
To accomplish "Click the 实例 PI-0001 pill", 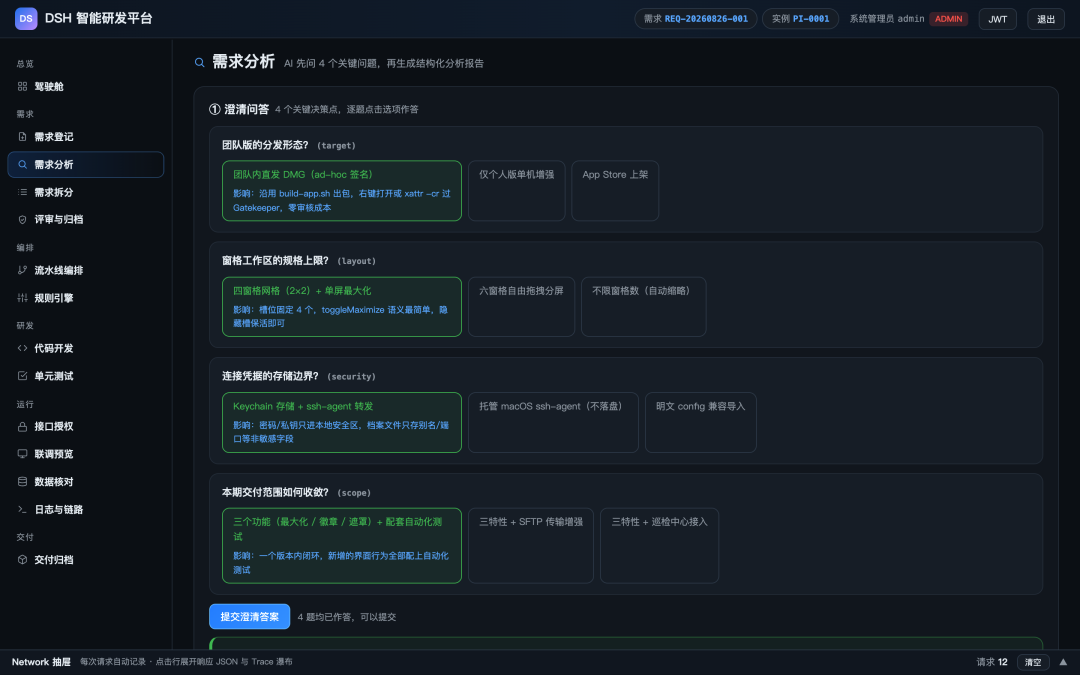I will coord(800,19).
